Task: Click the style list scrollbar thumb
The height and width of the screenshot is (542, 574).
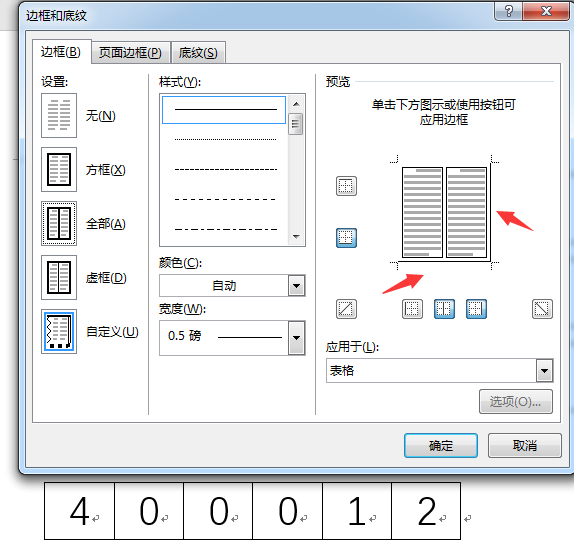Action: pos(296,124)
